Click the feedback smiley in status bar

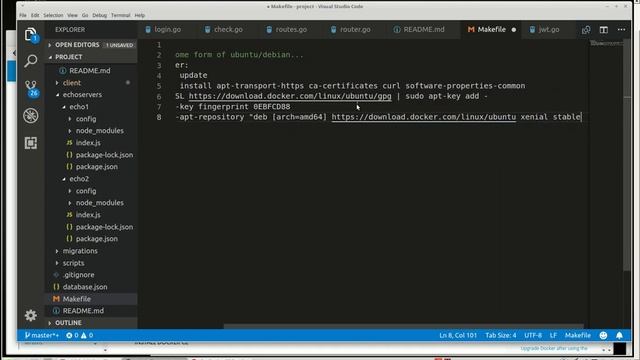pos(603,336)
